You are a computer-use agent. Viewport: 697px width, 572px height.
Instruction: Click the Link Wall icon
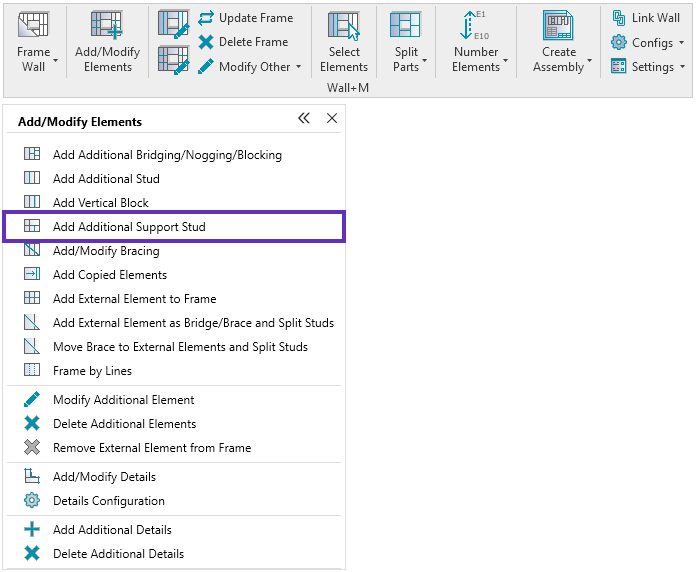tap(619, 18)
